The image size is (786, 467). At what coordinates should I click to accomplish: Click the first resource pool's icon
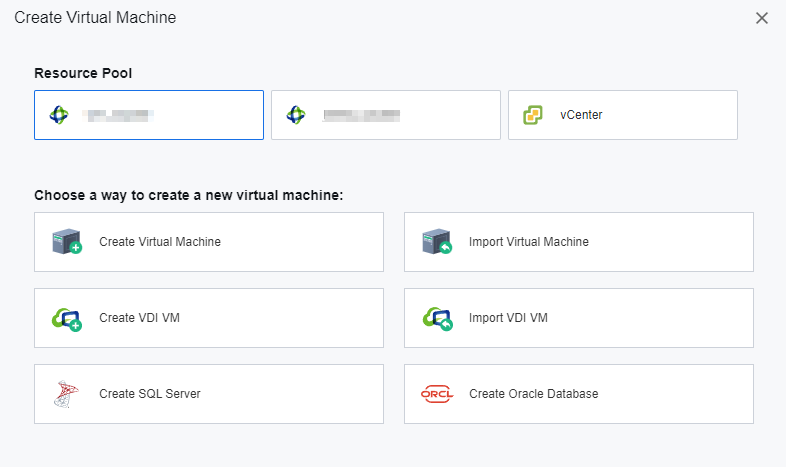[59, 115]
